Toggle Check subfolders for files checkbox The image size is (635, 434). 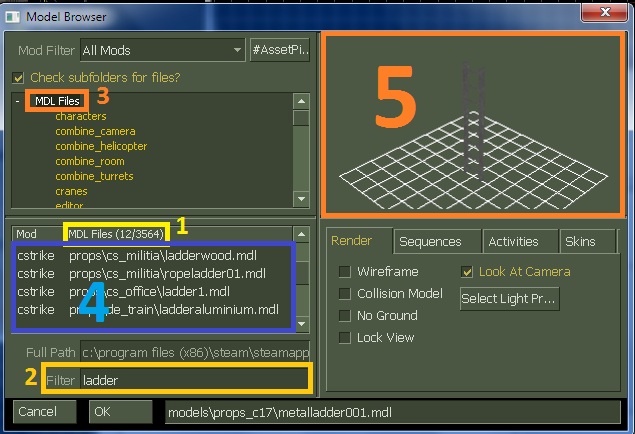pyautogui.click(x=18, y=77)
